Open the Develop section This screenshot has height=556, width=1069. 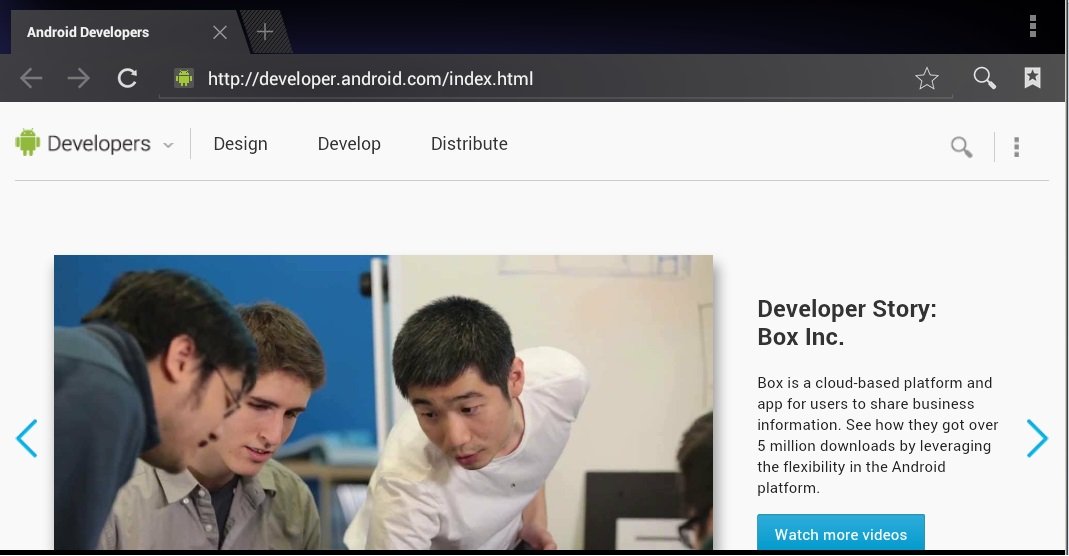click(x=349, y=144)
